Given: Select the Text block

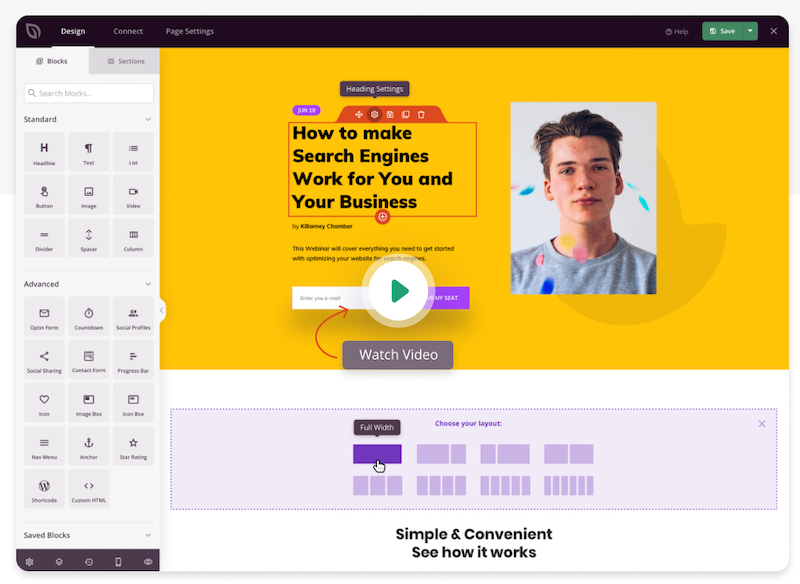Looking at the screenshot, I should [x=89, y=151].
